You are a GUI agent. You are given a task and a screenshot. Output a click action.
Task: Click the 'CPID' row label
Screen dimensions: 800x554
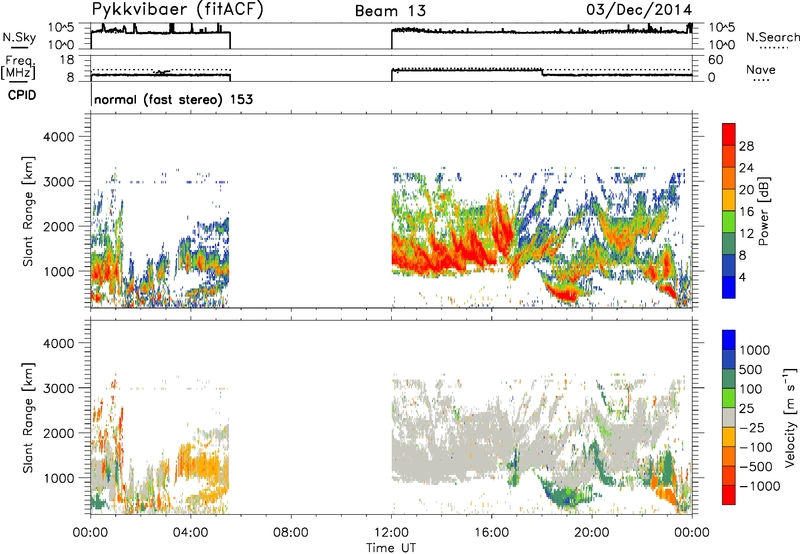(x=22, y=95)
